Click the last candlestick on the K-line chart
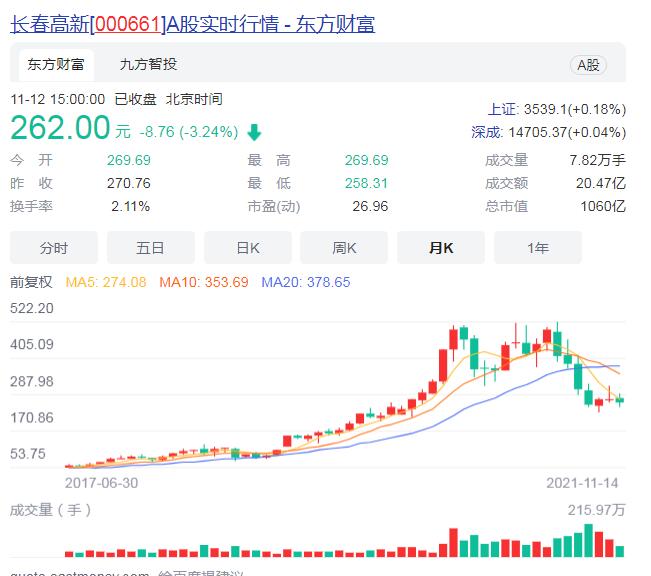 620,400
